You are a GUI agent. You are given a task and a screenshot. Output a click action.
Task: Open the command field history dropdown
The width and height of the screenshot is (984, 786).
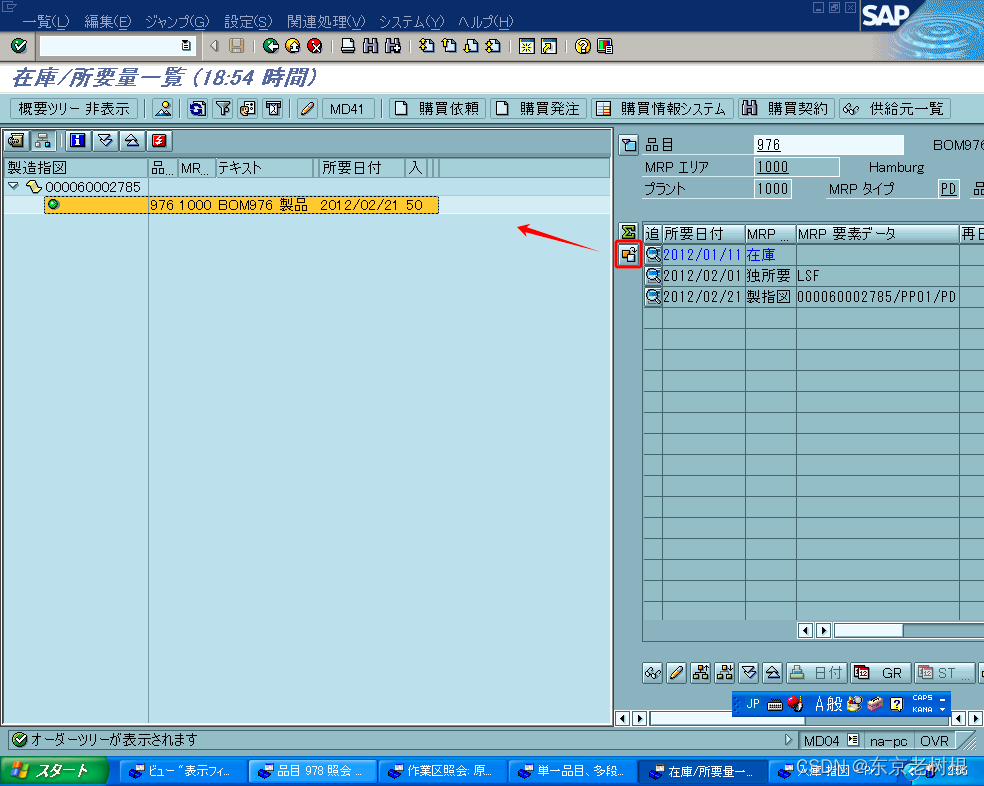coord(187,45)
